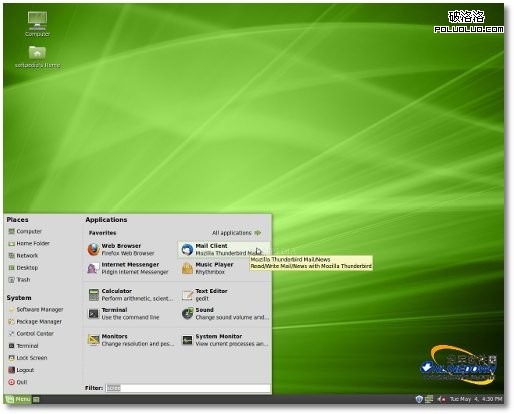Focus the Filter search field
Screen dimensions: 514x414
[x=188, y=388]
